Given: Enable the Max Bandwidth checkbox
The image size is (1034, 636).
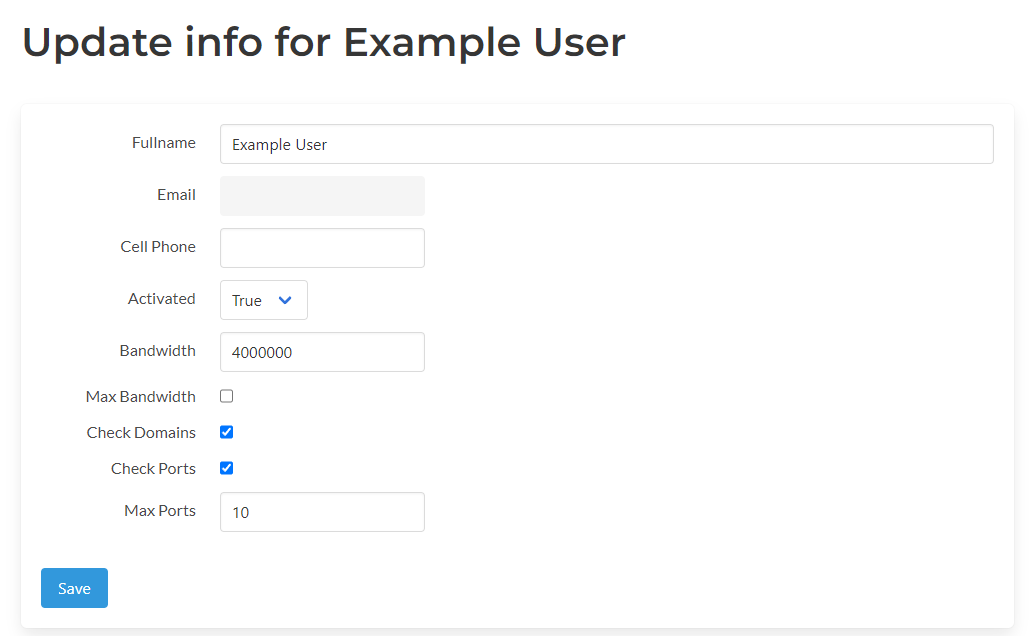Looking at the screenshot, I should pos(226,395).
